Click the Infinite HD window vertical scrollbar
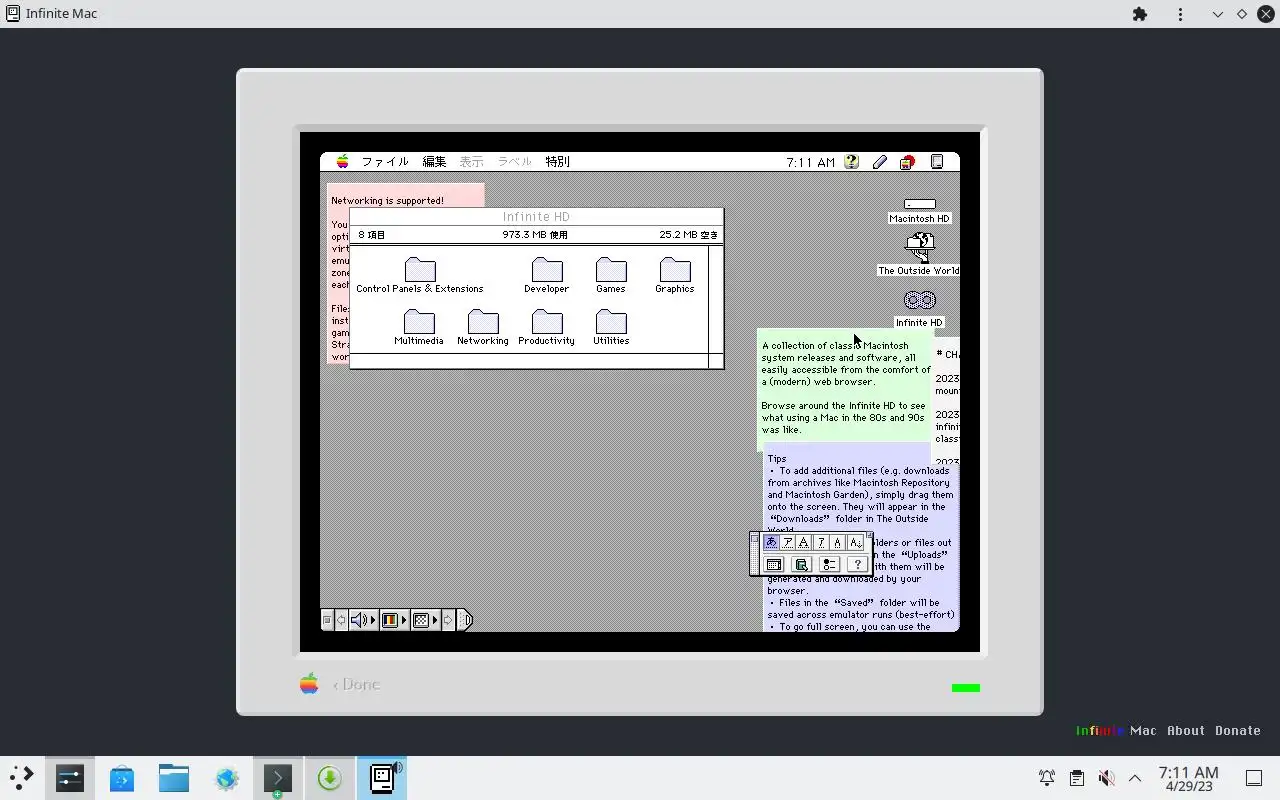This screenshot has width=1280, height=800. coord(716,300)
